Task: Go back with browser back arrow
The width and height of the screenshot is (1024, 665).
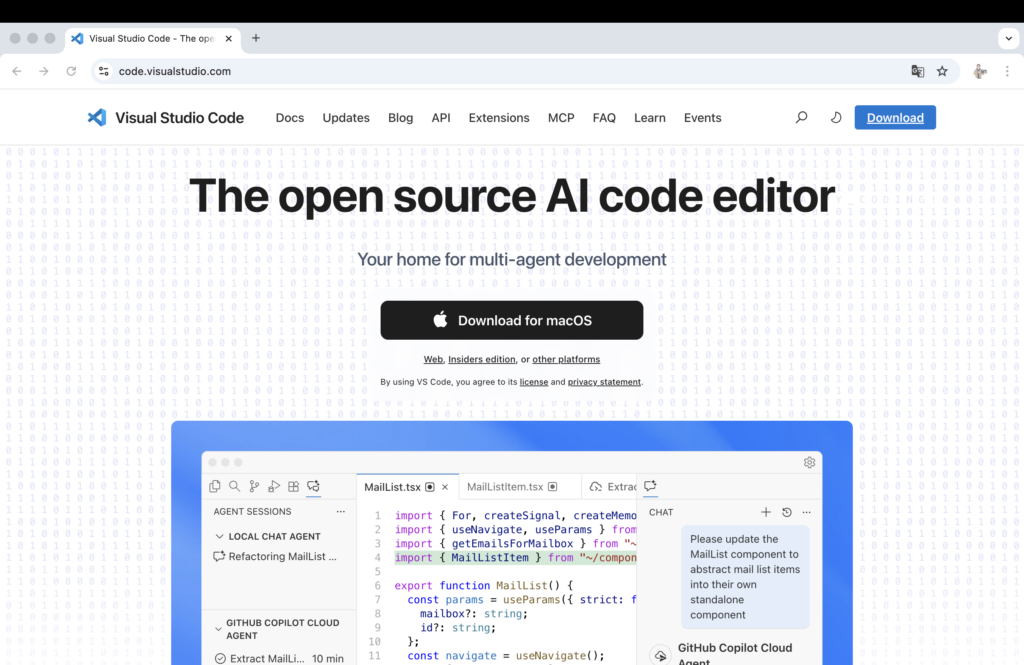Action: (x=17, y=71)
